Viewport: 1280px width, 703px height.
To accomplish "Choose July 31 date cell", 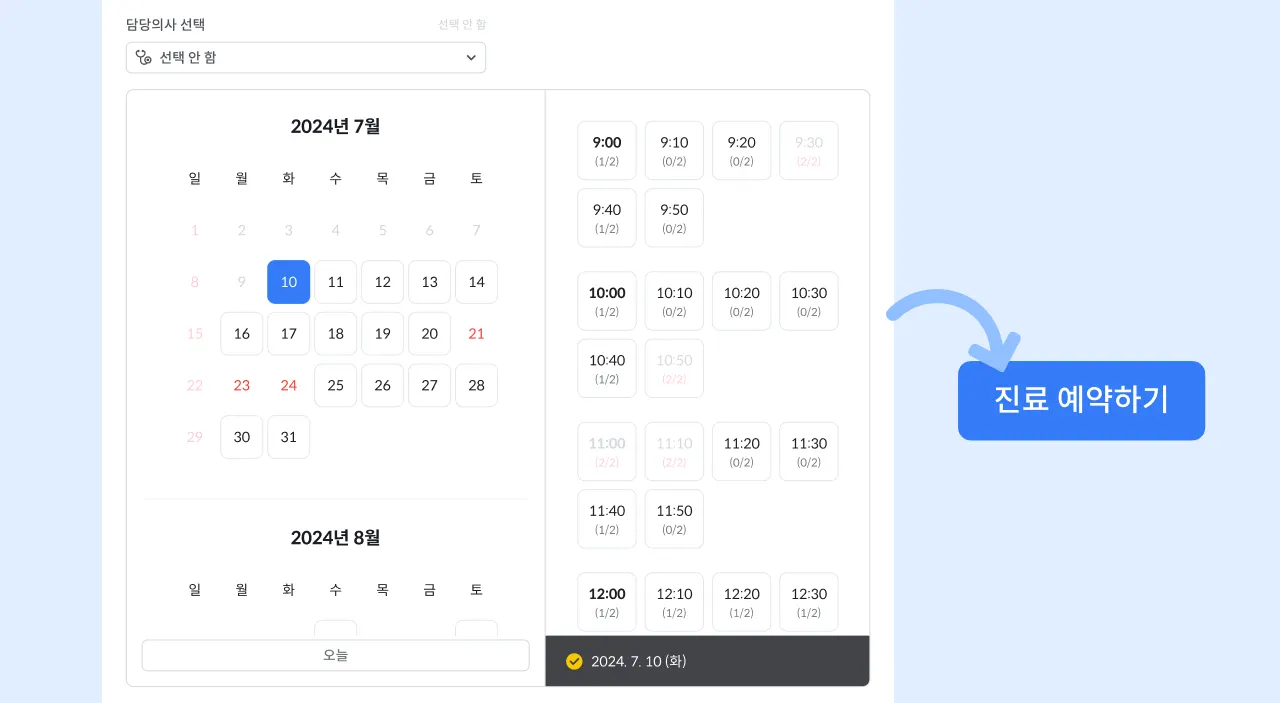I will click(x=289, y=437).
